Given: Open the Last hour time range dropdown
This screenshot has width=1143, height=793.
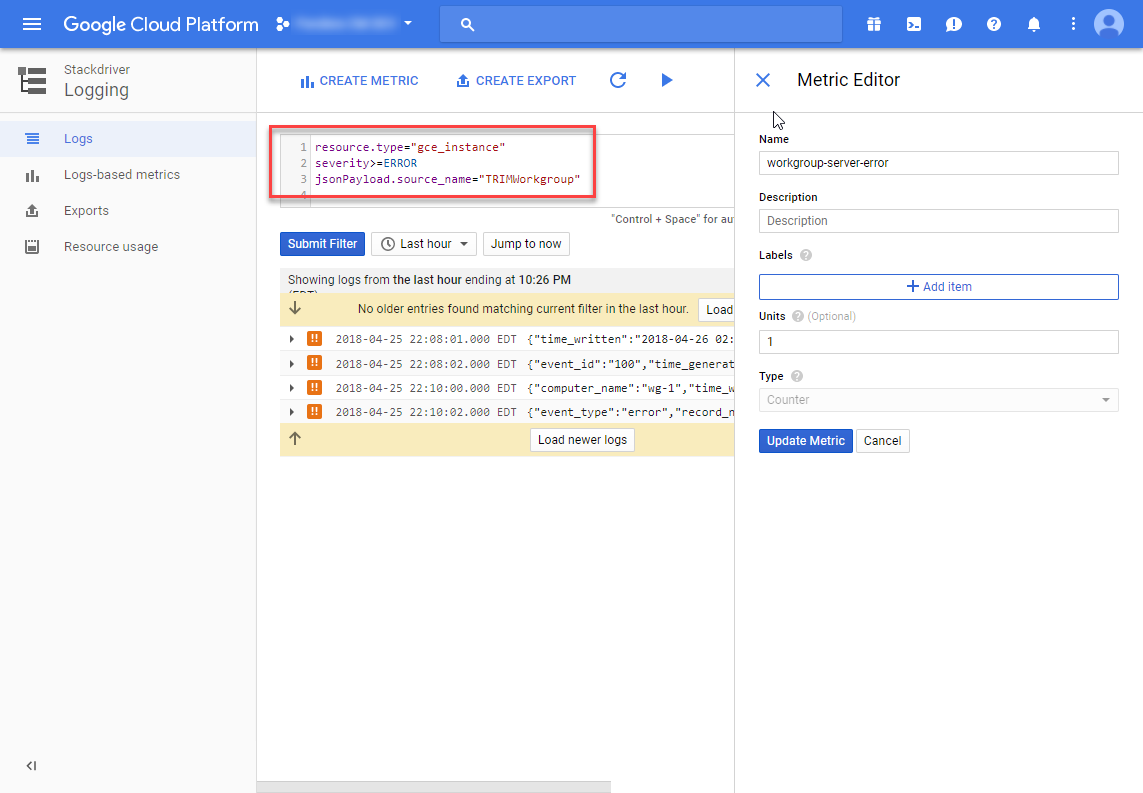Looking at the screenshot, I should pos(424,244).
